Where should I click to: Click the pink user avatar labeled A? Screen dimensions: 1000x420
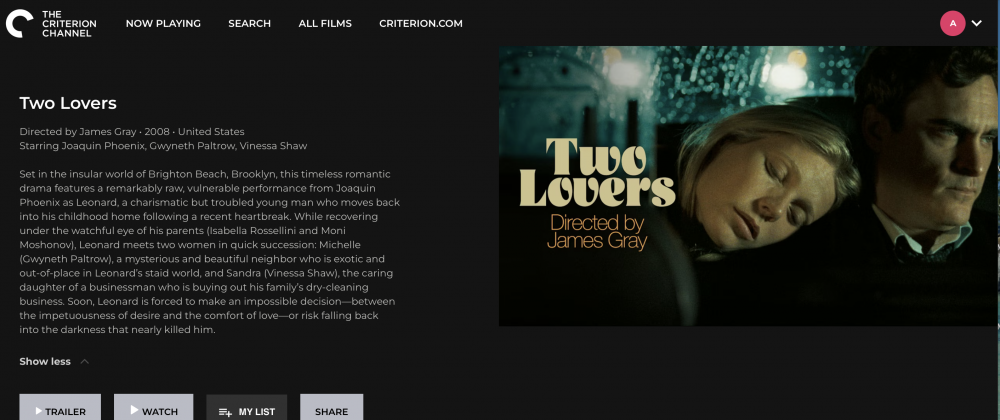pyautogui.click(x=953, y=24)
